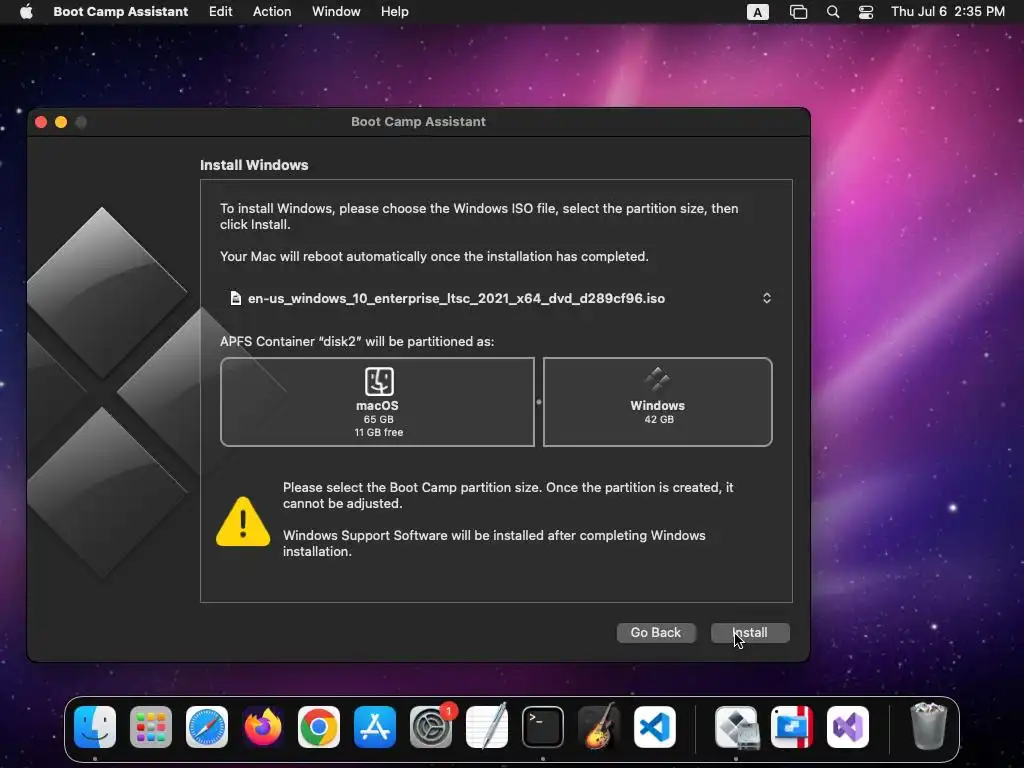The image size is (1024, 768).
Task: Launch Visual Studio from the Dock
Action: (x=848, y=727)
